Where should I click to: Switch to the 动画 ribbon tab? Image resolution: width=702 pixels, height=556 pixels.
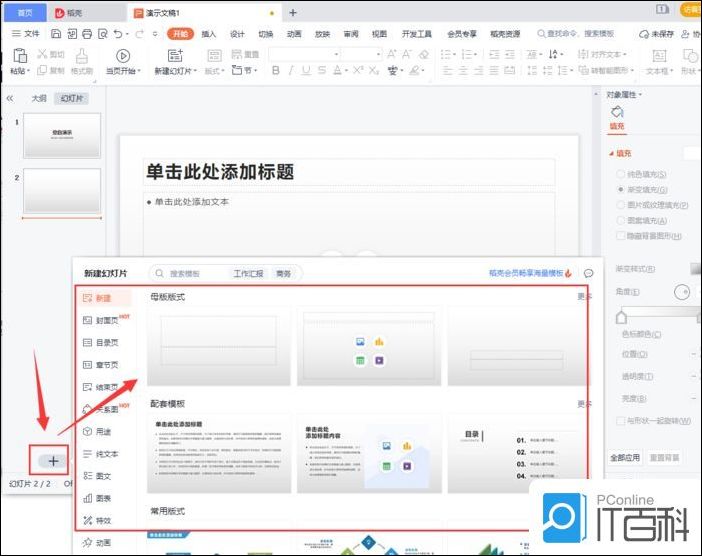pyautogui.click(x=294, y=34)
